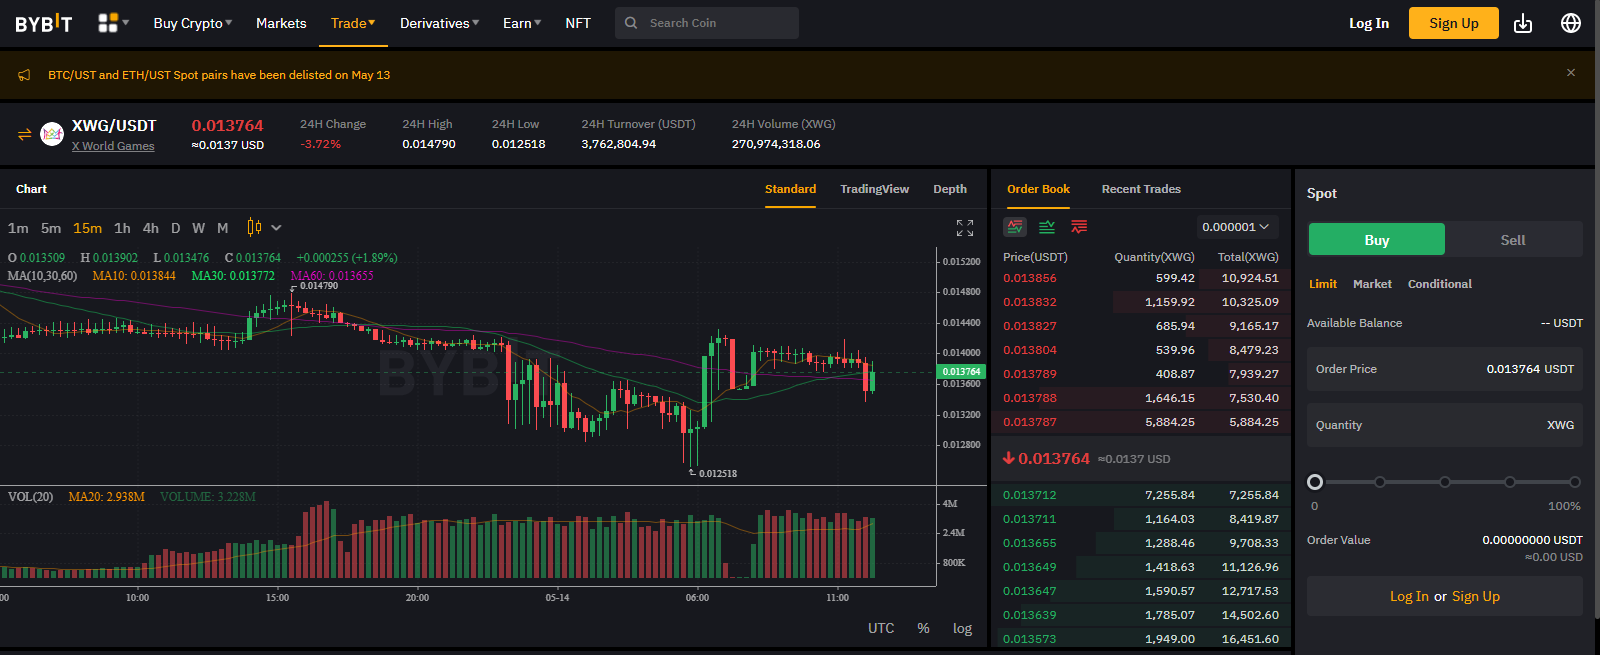The height and width of the screenshot is (655, 1600).
Task: Select the 1m chart interval
Action: coord(18,228)
